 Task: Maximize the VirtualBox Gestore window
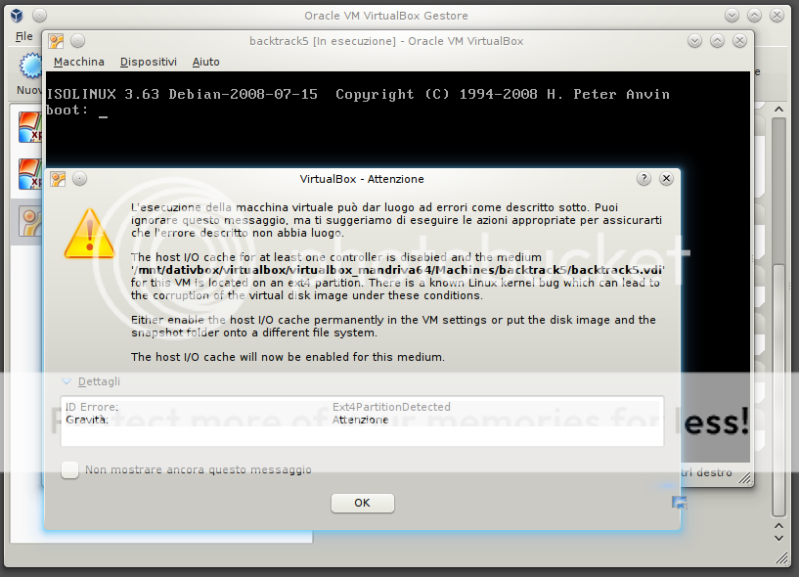pos(754,16)
